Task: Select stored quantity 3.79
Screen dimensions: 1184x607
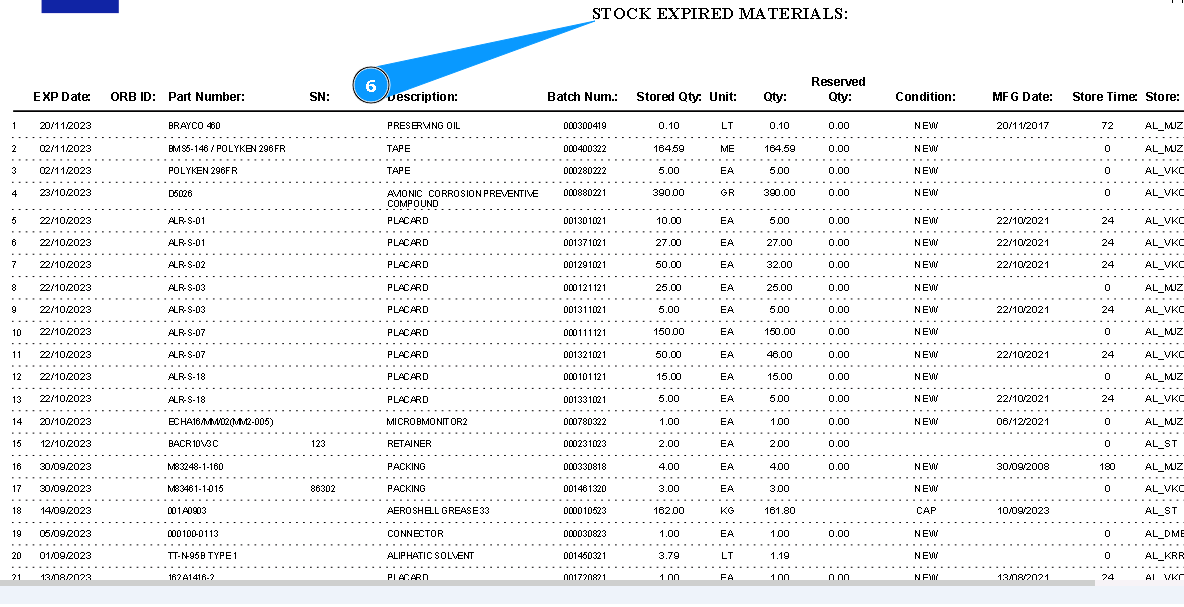Action: pyautogui.click(x=668, y=556)
